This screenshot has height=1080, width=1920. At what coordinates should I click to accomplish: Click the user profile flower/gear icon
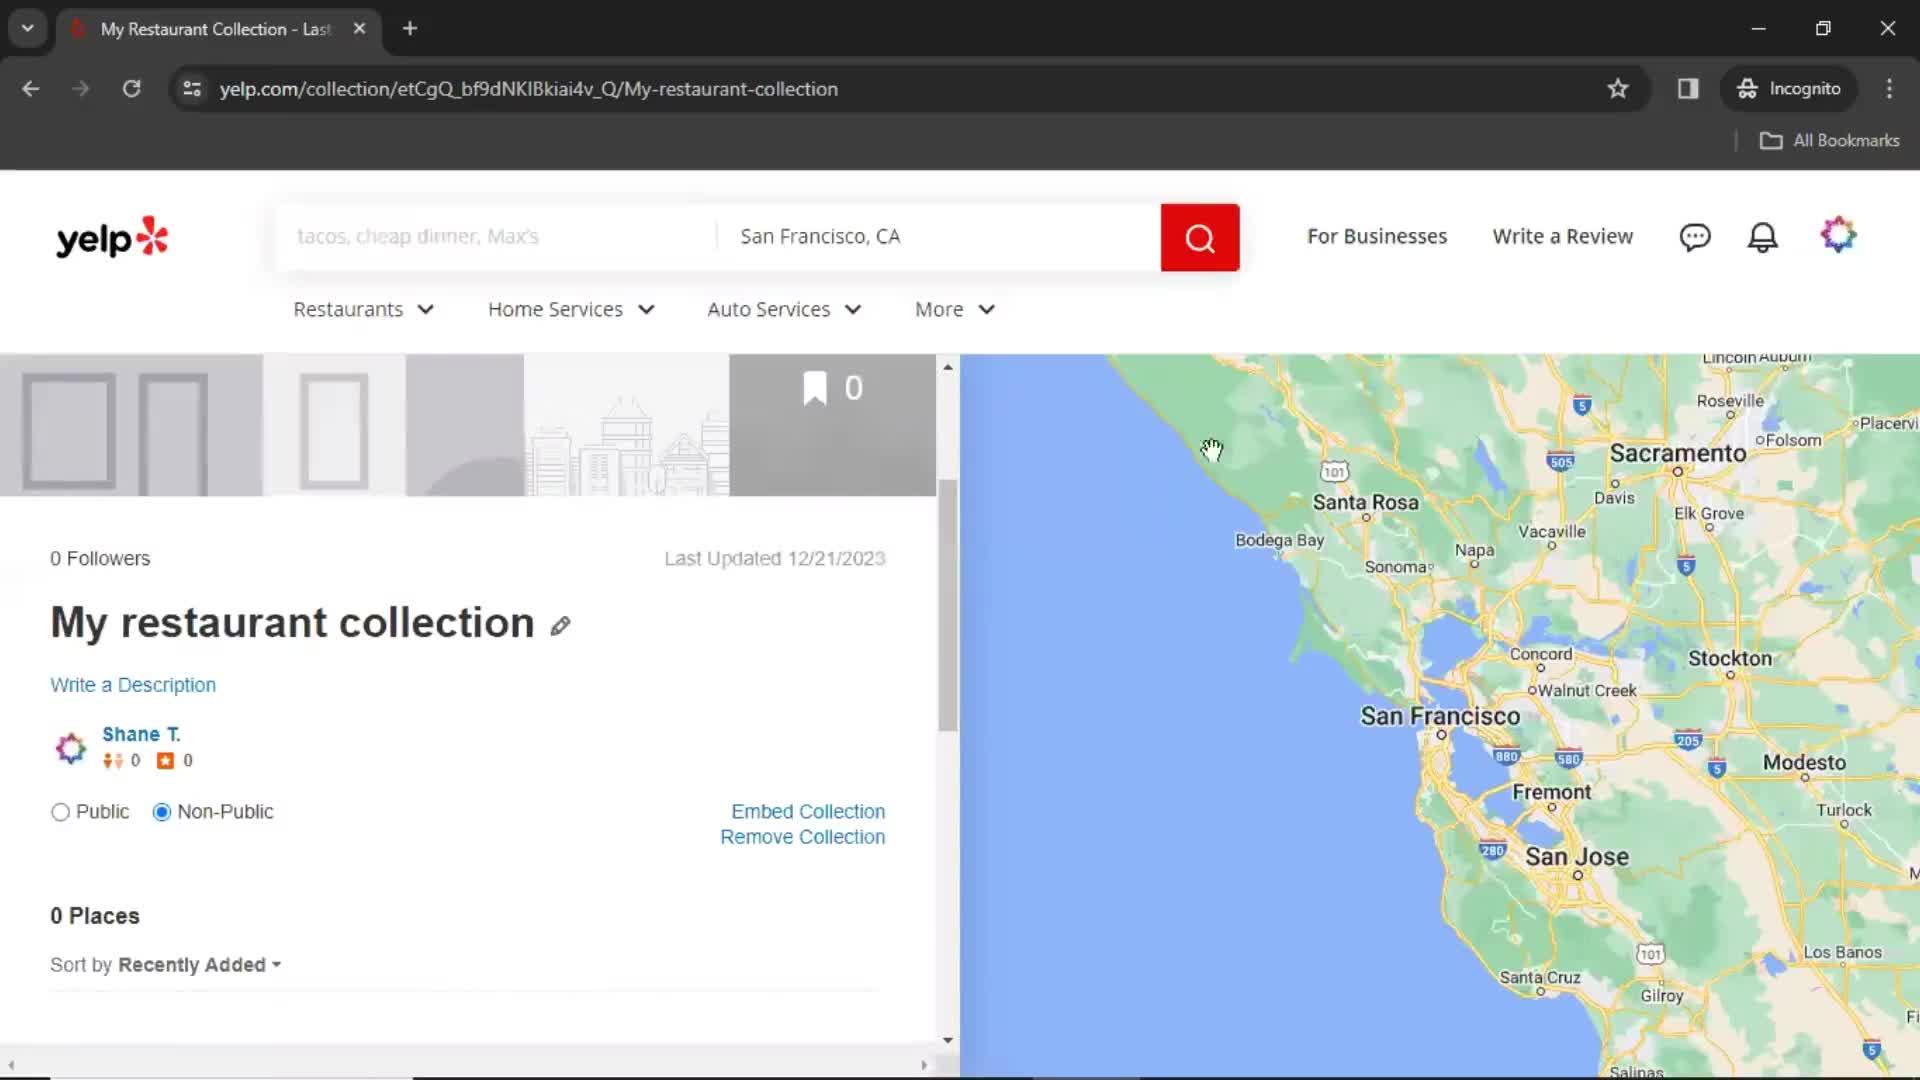pyautogui.click(x=1838, y=236)
